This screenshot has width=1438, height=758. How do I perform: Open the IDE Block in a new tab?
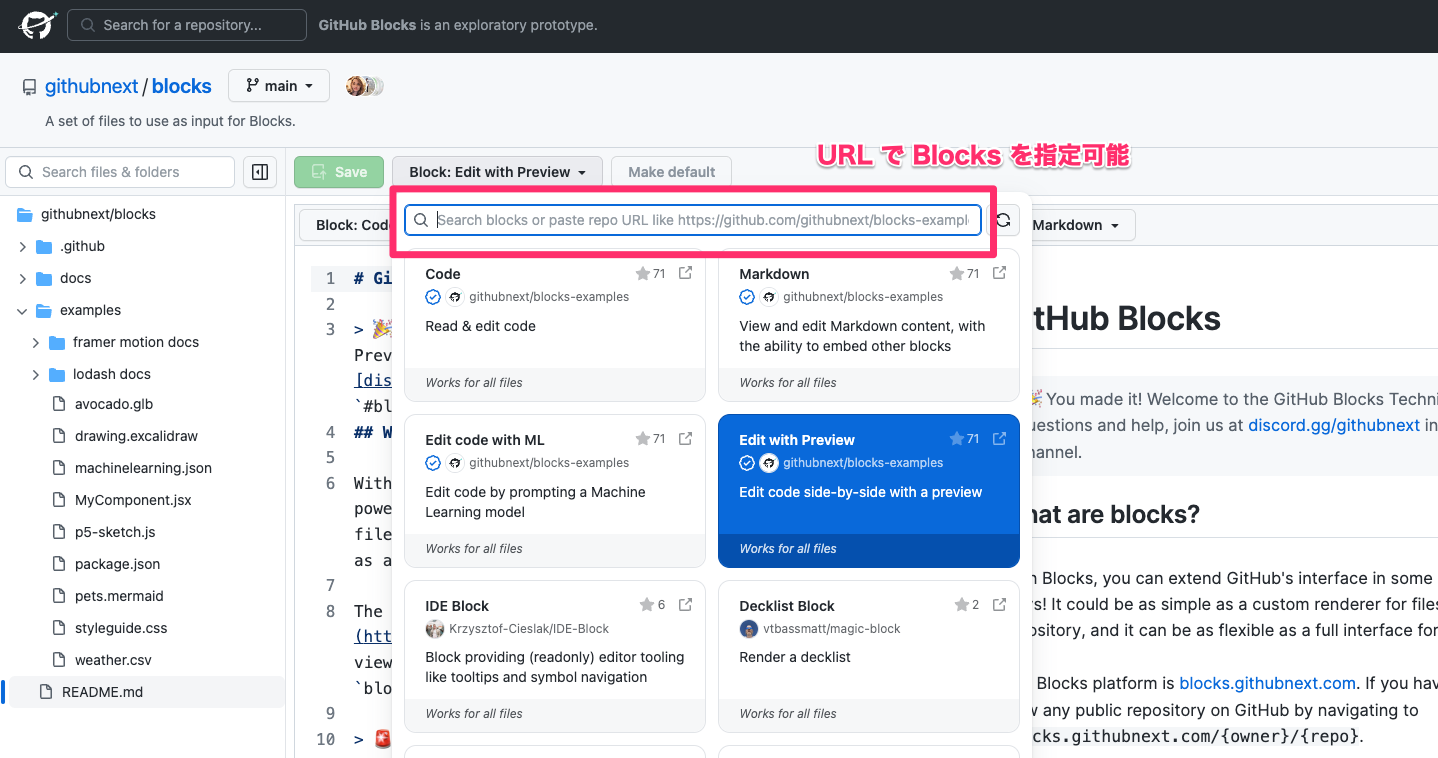coord(685,604)
